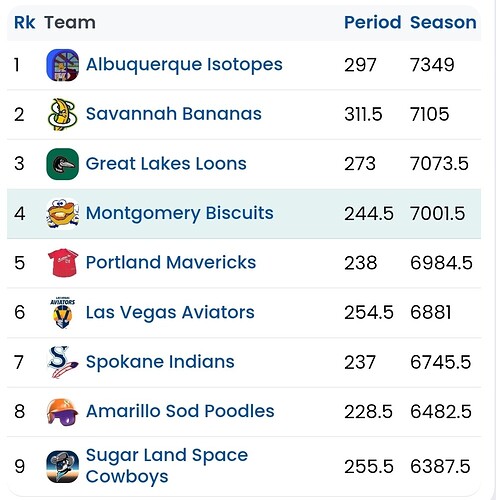Select the Montgomery Biscuits mascot icon
496x500 pixels.
62,213
